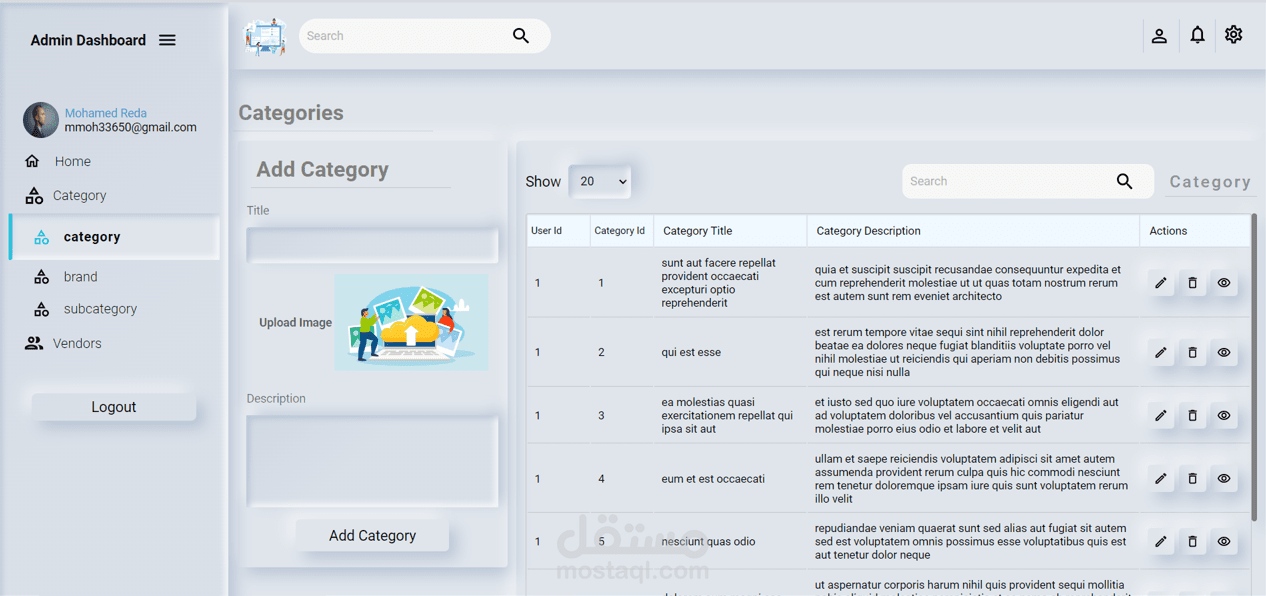The width and height of the screenshot is (1266, 596).
Task: Select the brand icon in the sidebar
Action: pyautogui.click(x=42, y=276)
